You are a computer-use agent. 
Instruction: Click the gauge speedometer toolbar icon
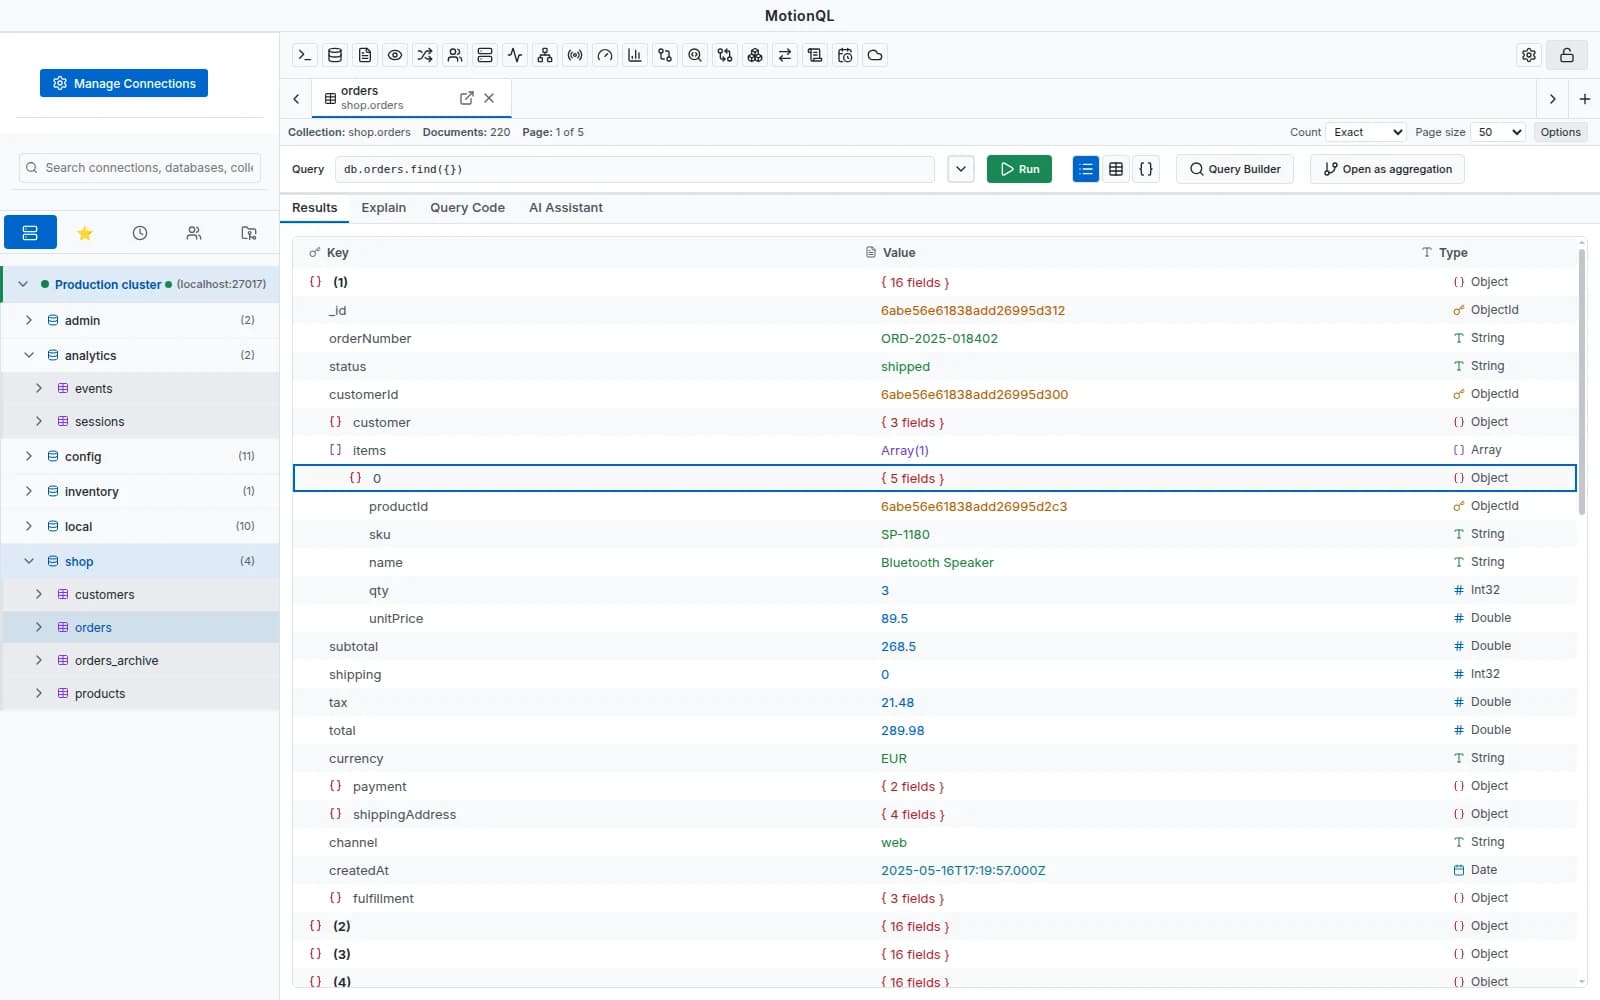click(x=605, y=55)
